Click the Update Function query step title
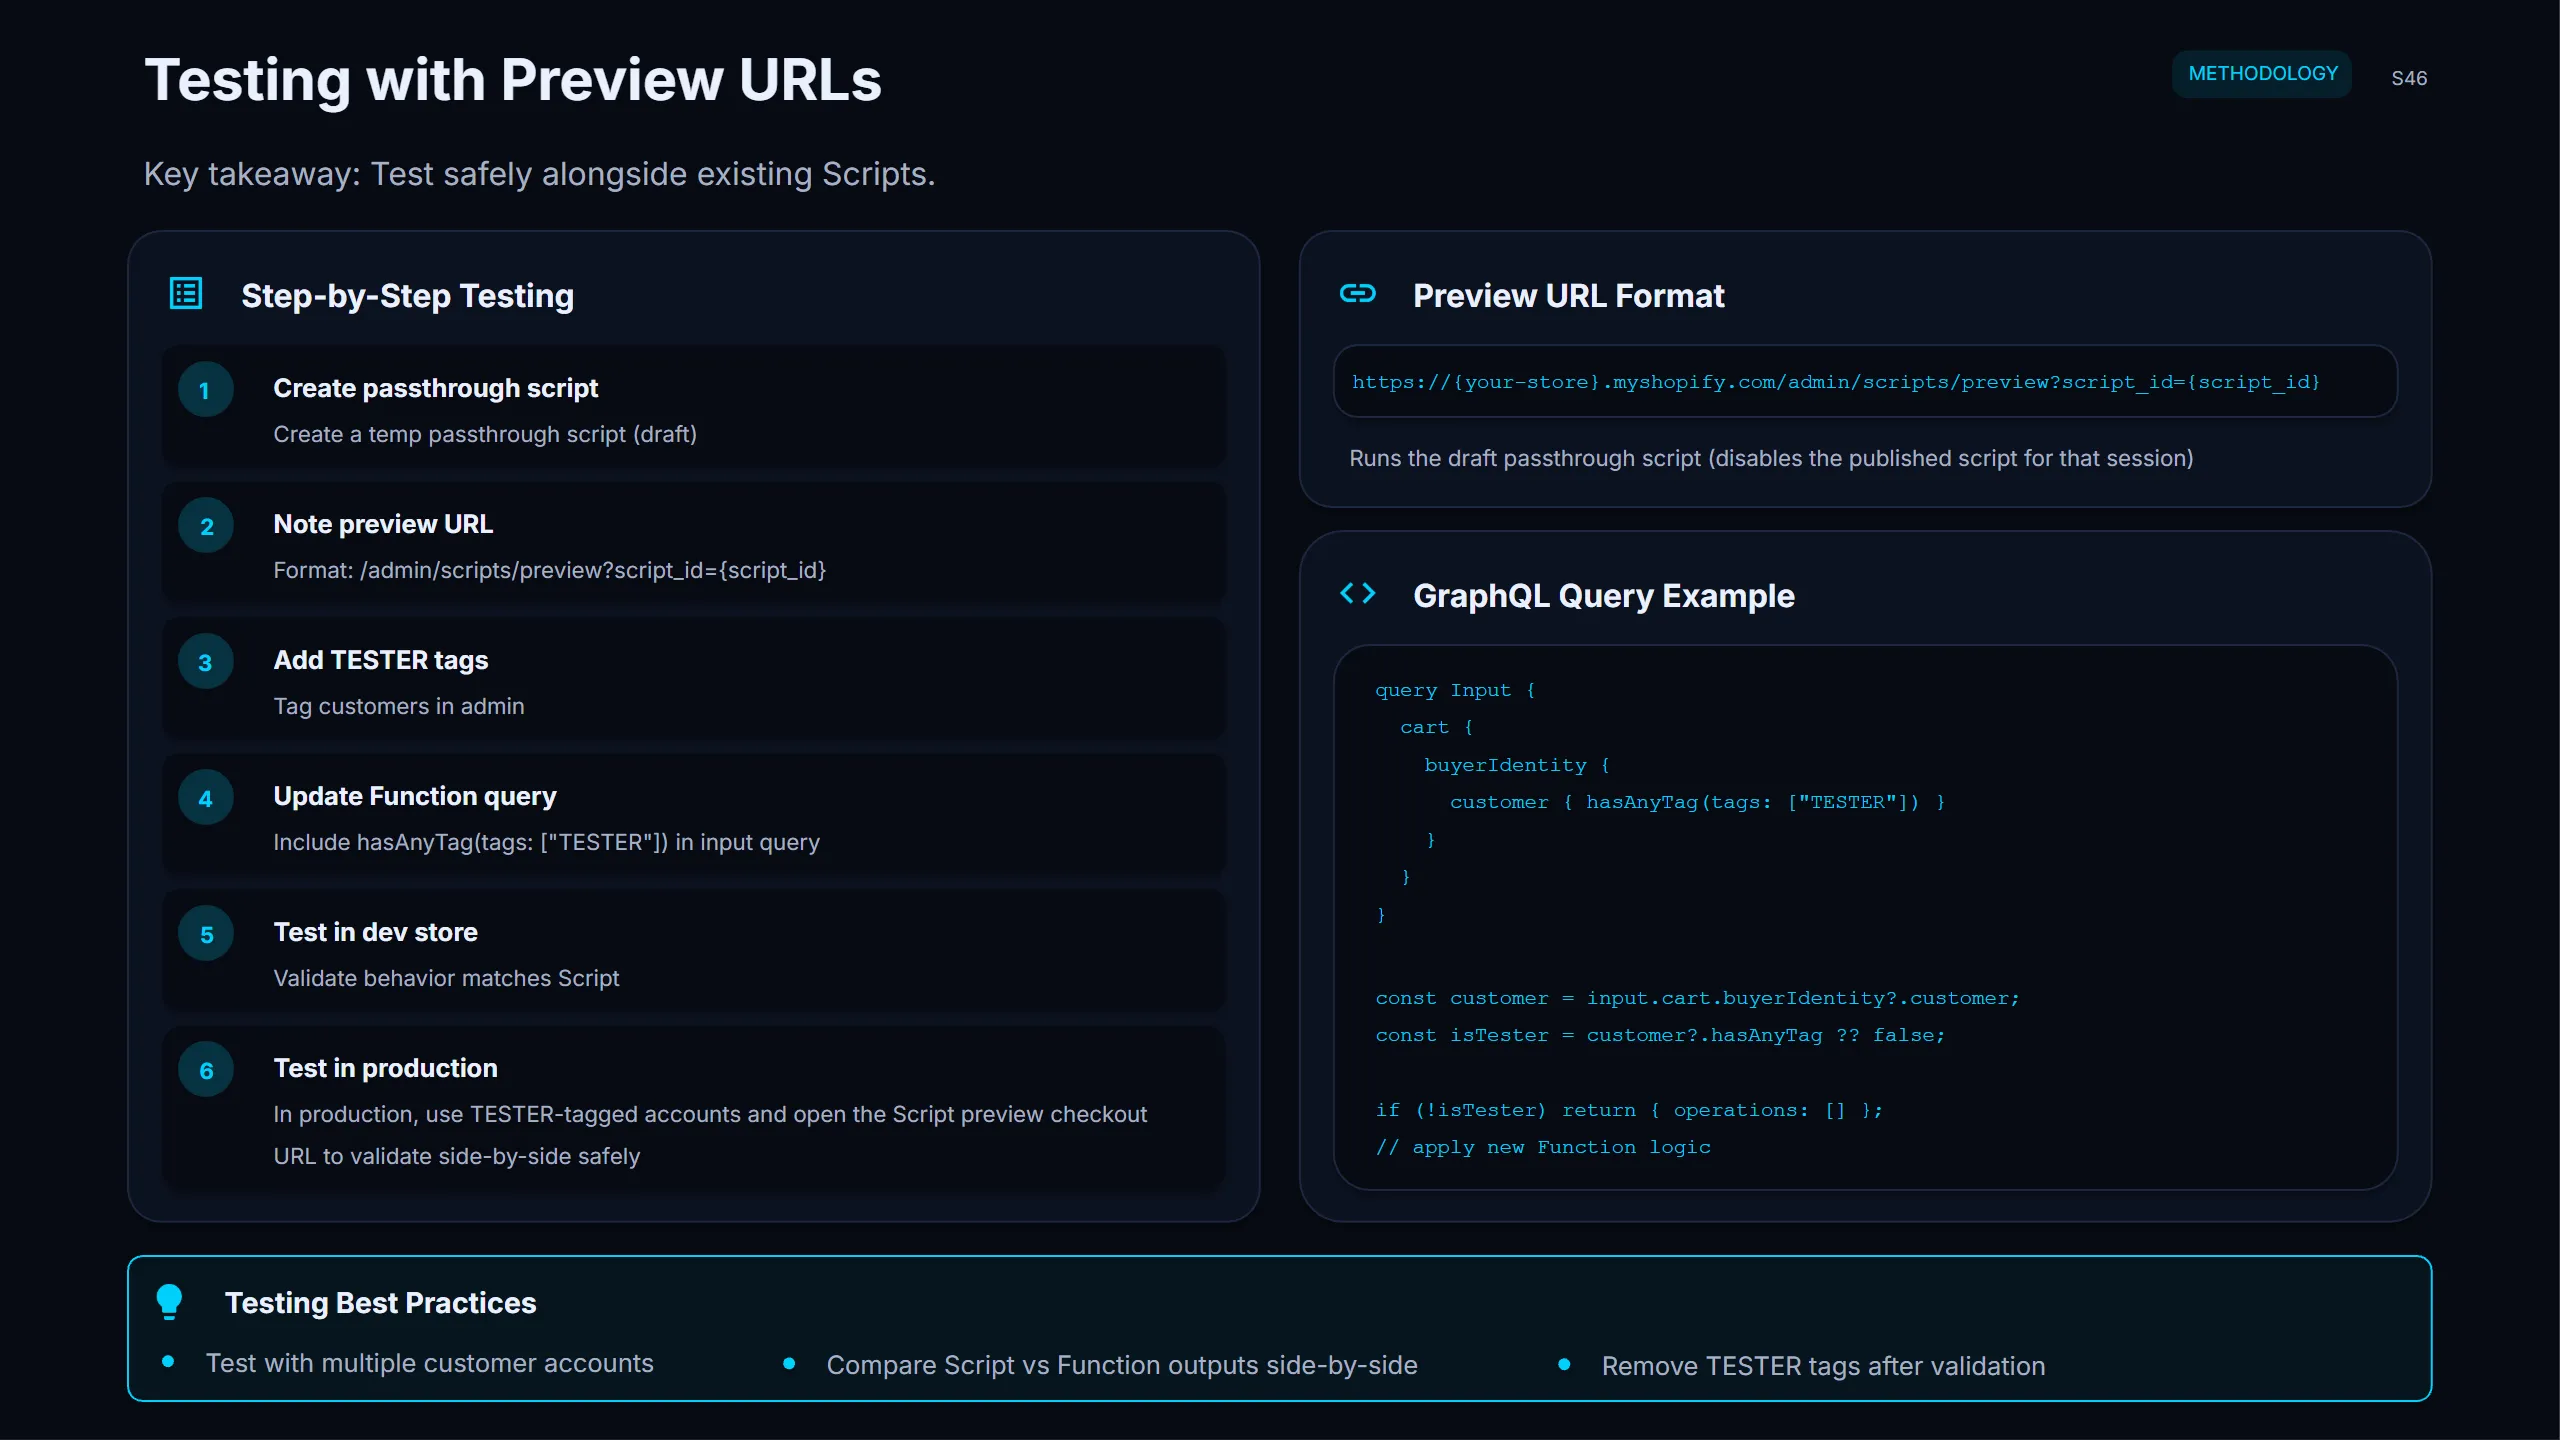The width and height of the screenshot is (2560, 1440). click(x=414, y=796)
